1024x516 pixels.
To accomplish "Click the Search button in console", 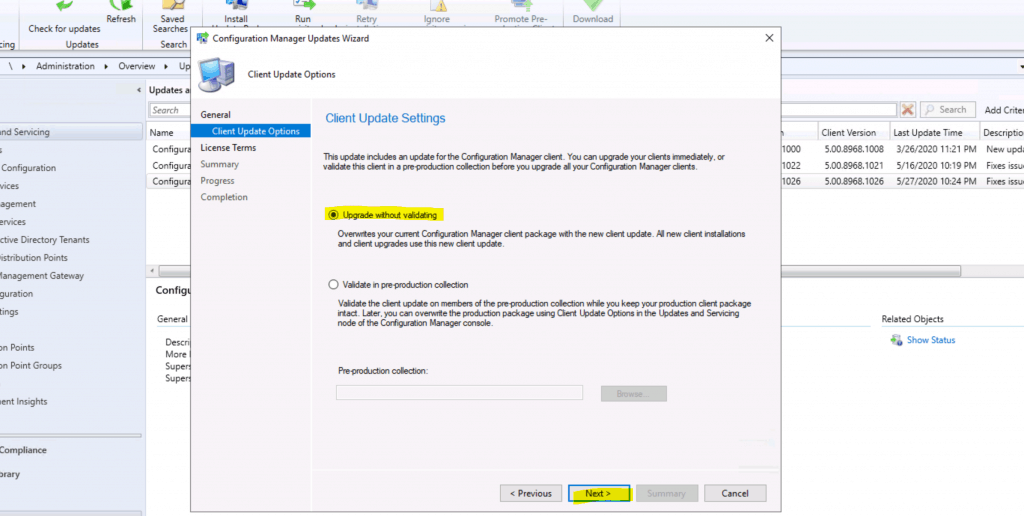I will (x=947, y=110).
